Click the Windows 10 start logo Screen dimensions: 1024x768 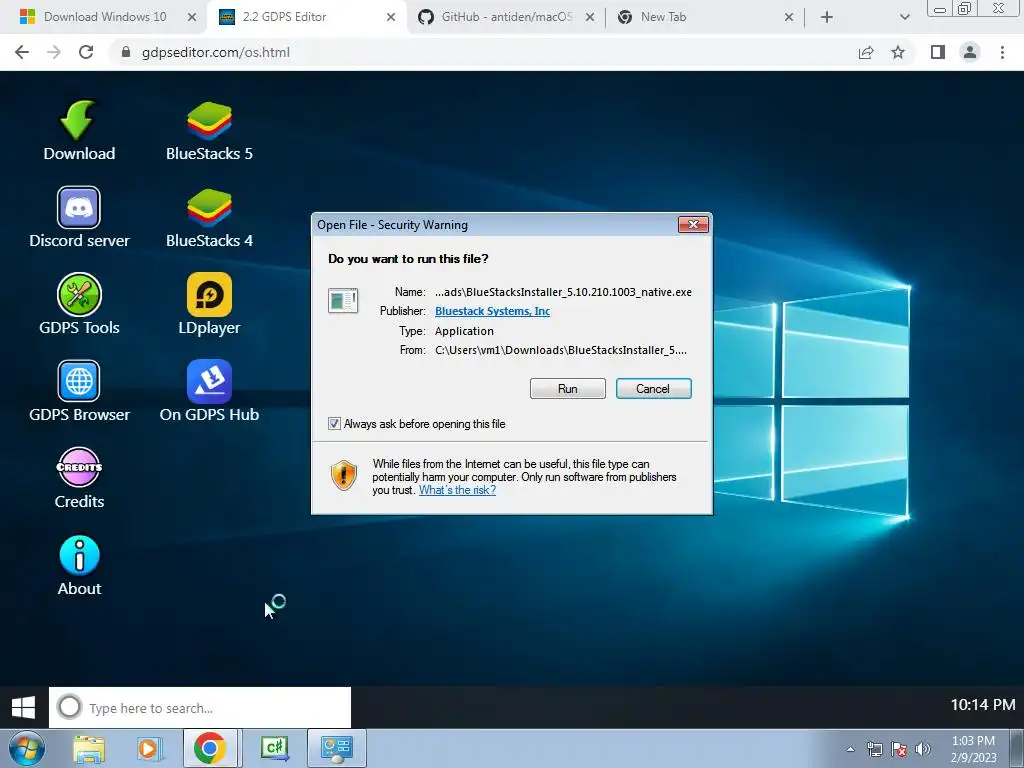pos(24,707)
